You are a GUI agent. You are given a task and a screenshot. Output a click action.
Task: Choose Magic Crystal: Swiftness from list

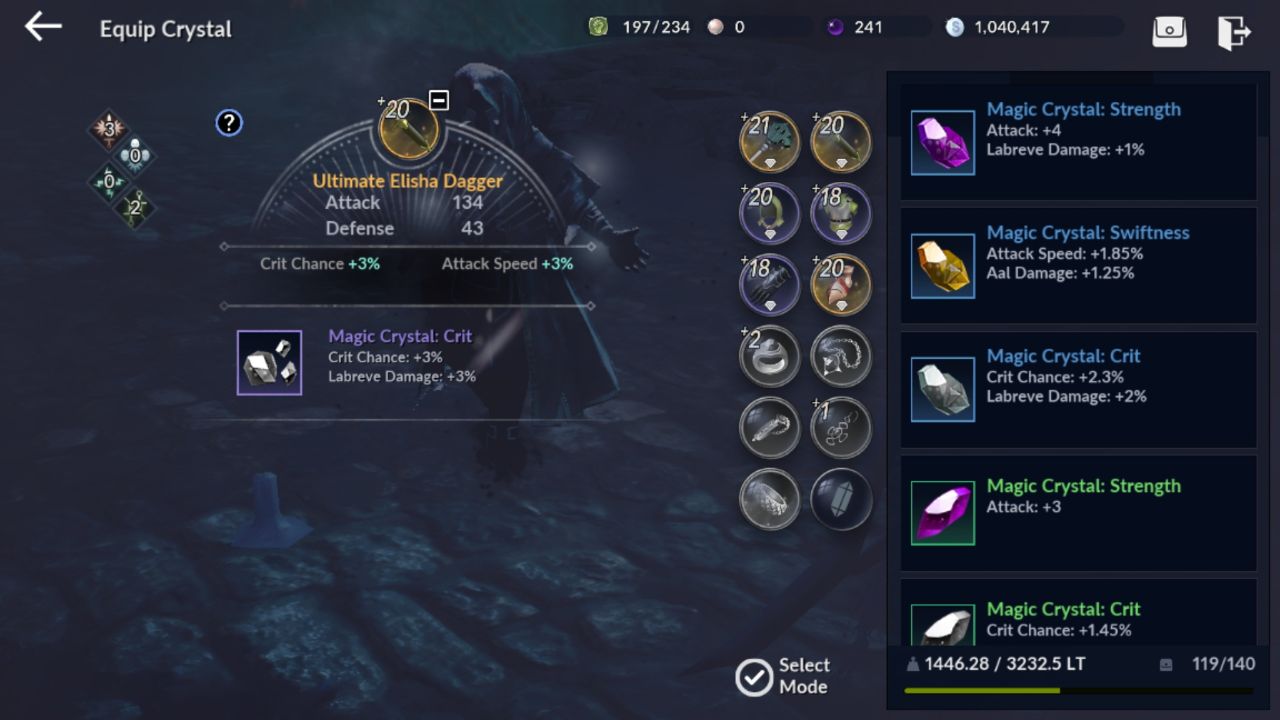point(1078,266)
